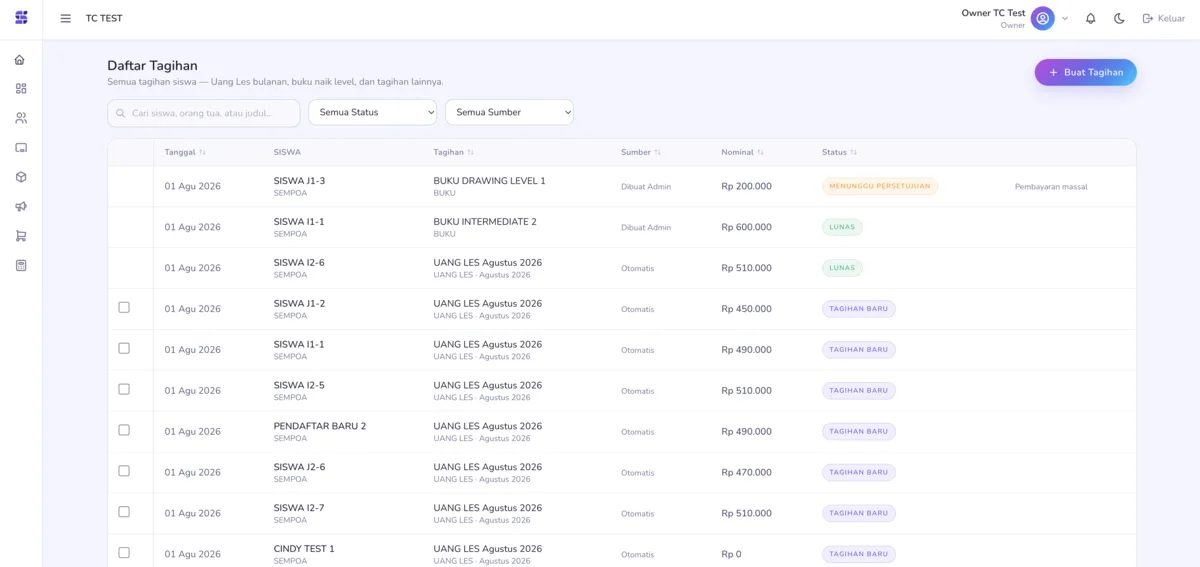Click the TAGIHAN BARU badge for SISWA J1-2
The image size is (1200, 567).
[859, 309]
